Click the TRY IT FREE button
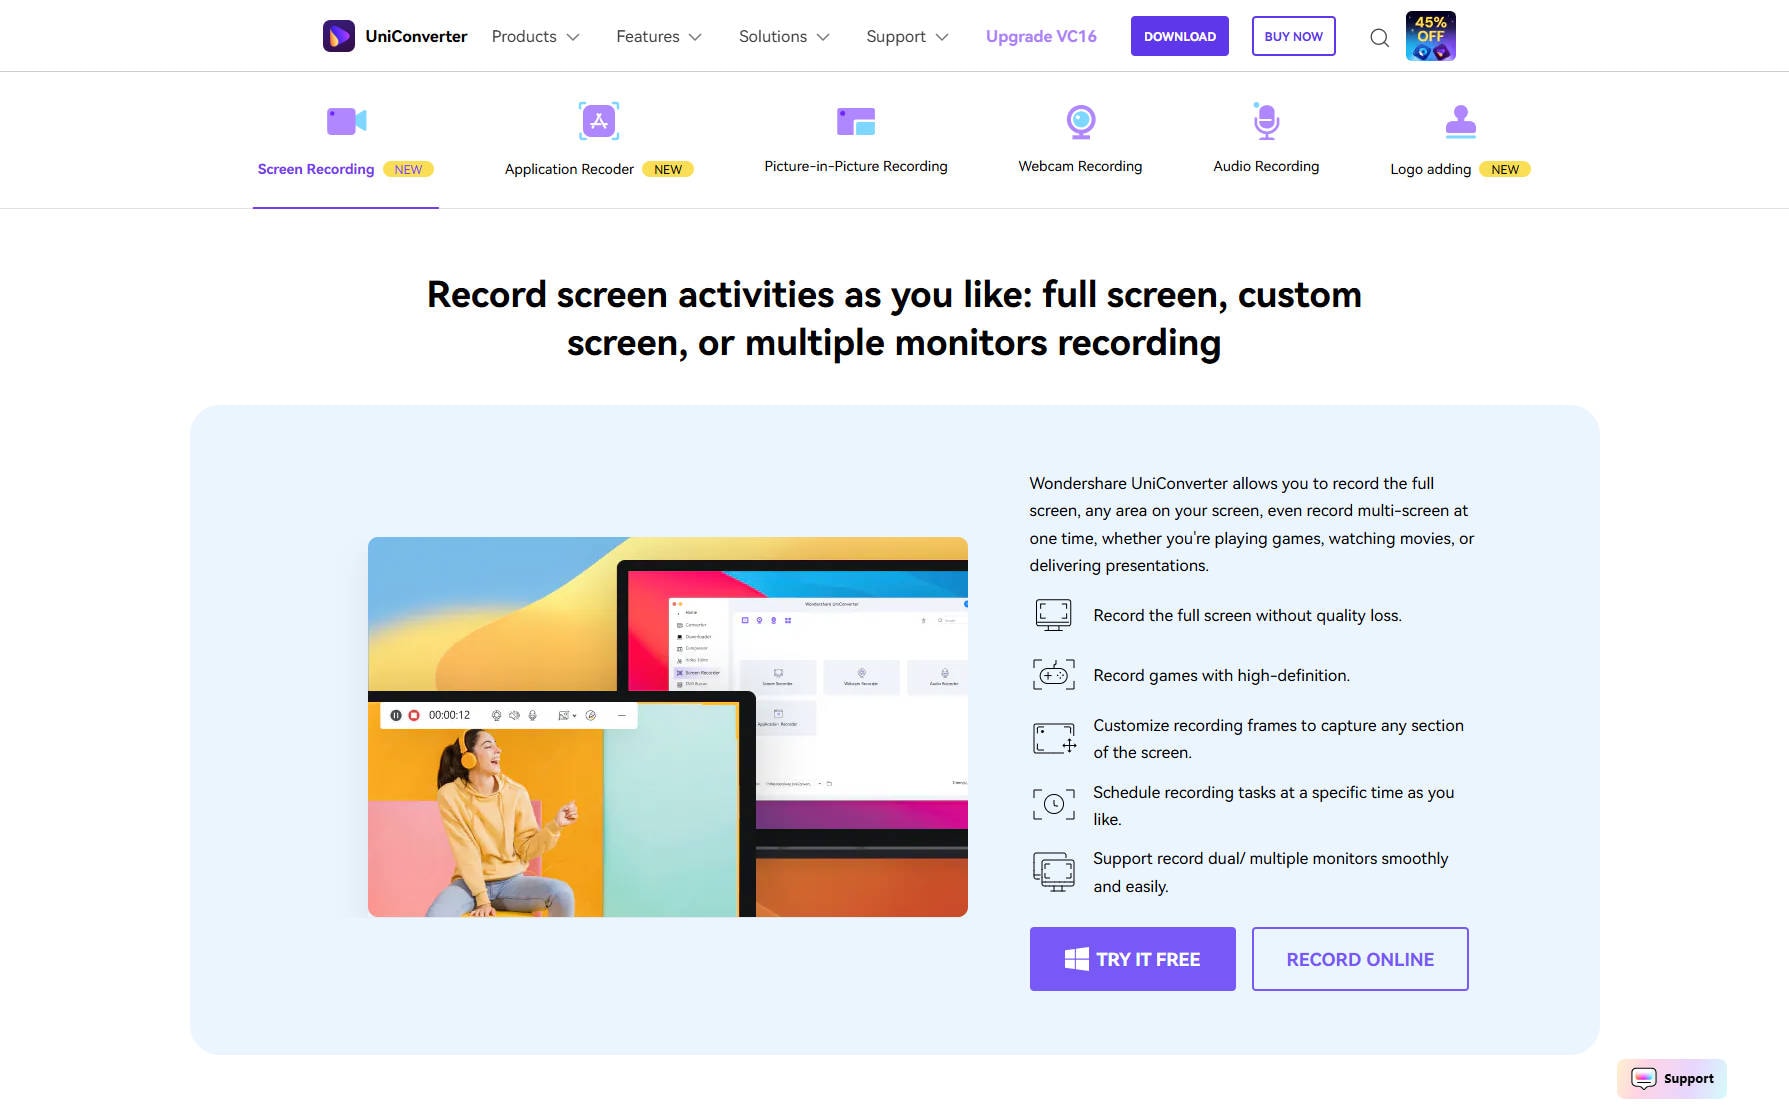 coord(1133,959)
